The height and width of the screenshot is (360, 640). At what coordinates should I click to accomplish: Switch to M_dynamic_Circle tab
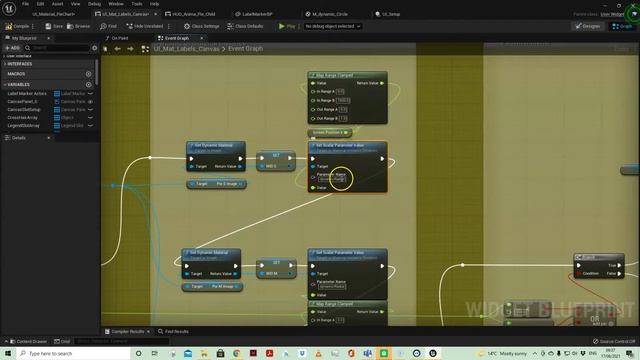327,14
